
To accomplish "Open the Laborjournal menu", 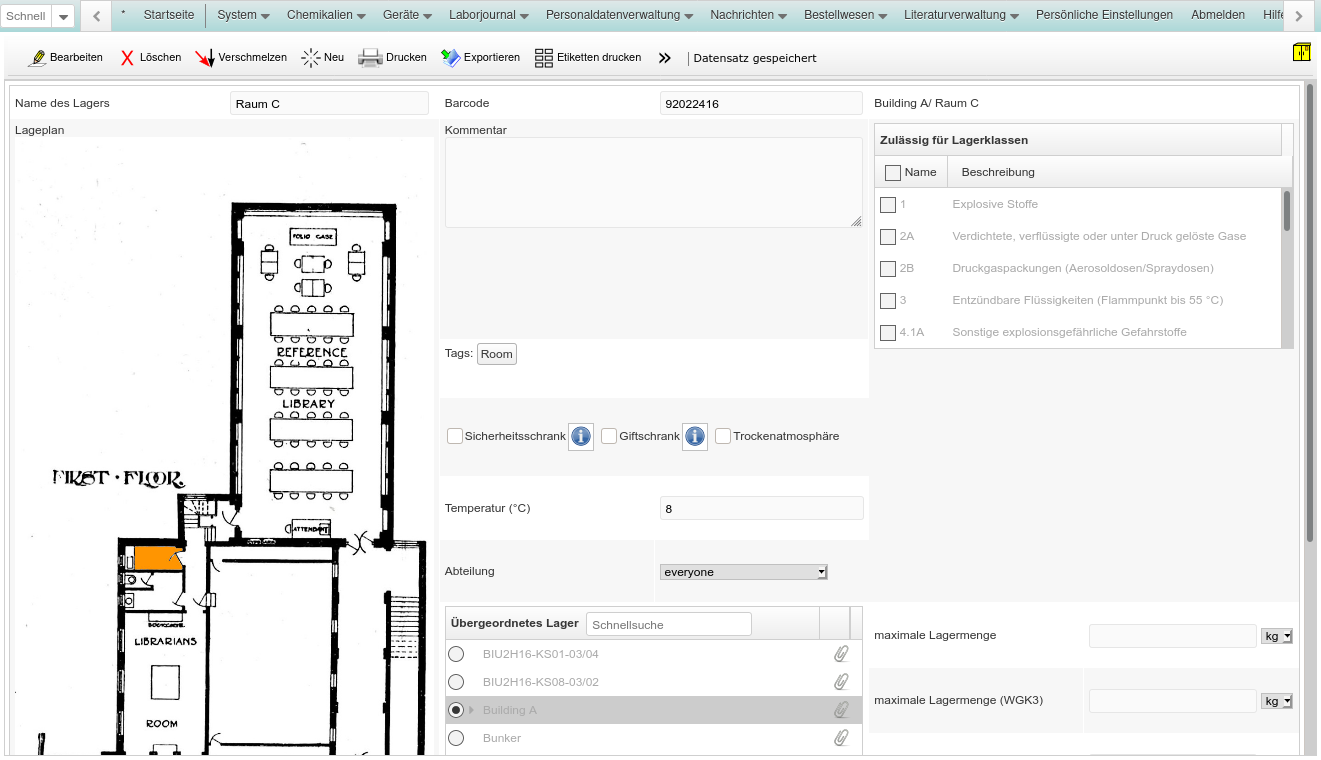I will pyautogui.click(x=490, y=15).
